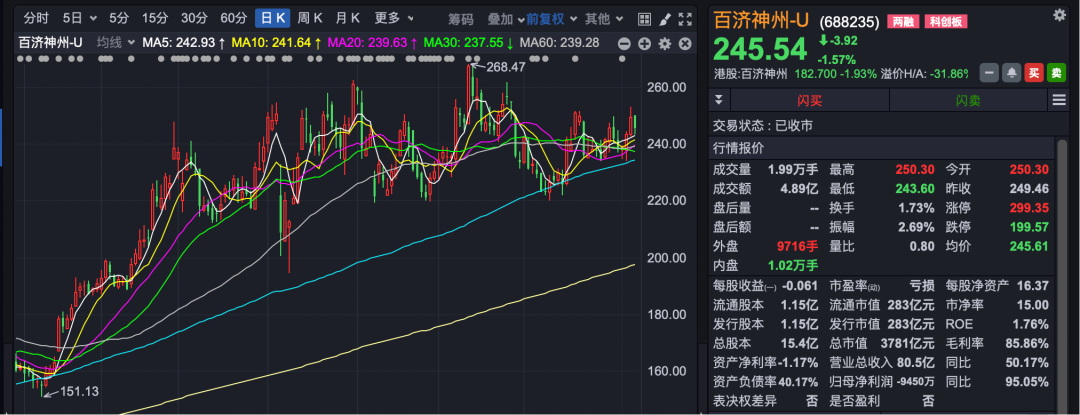Set a price alert with bell icon
1080x415 pixels.
click(x=1012, y=72)
